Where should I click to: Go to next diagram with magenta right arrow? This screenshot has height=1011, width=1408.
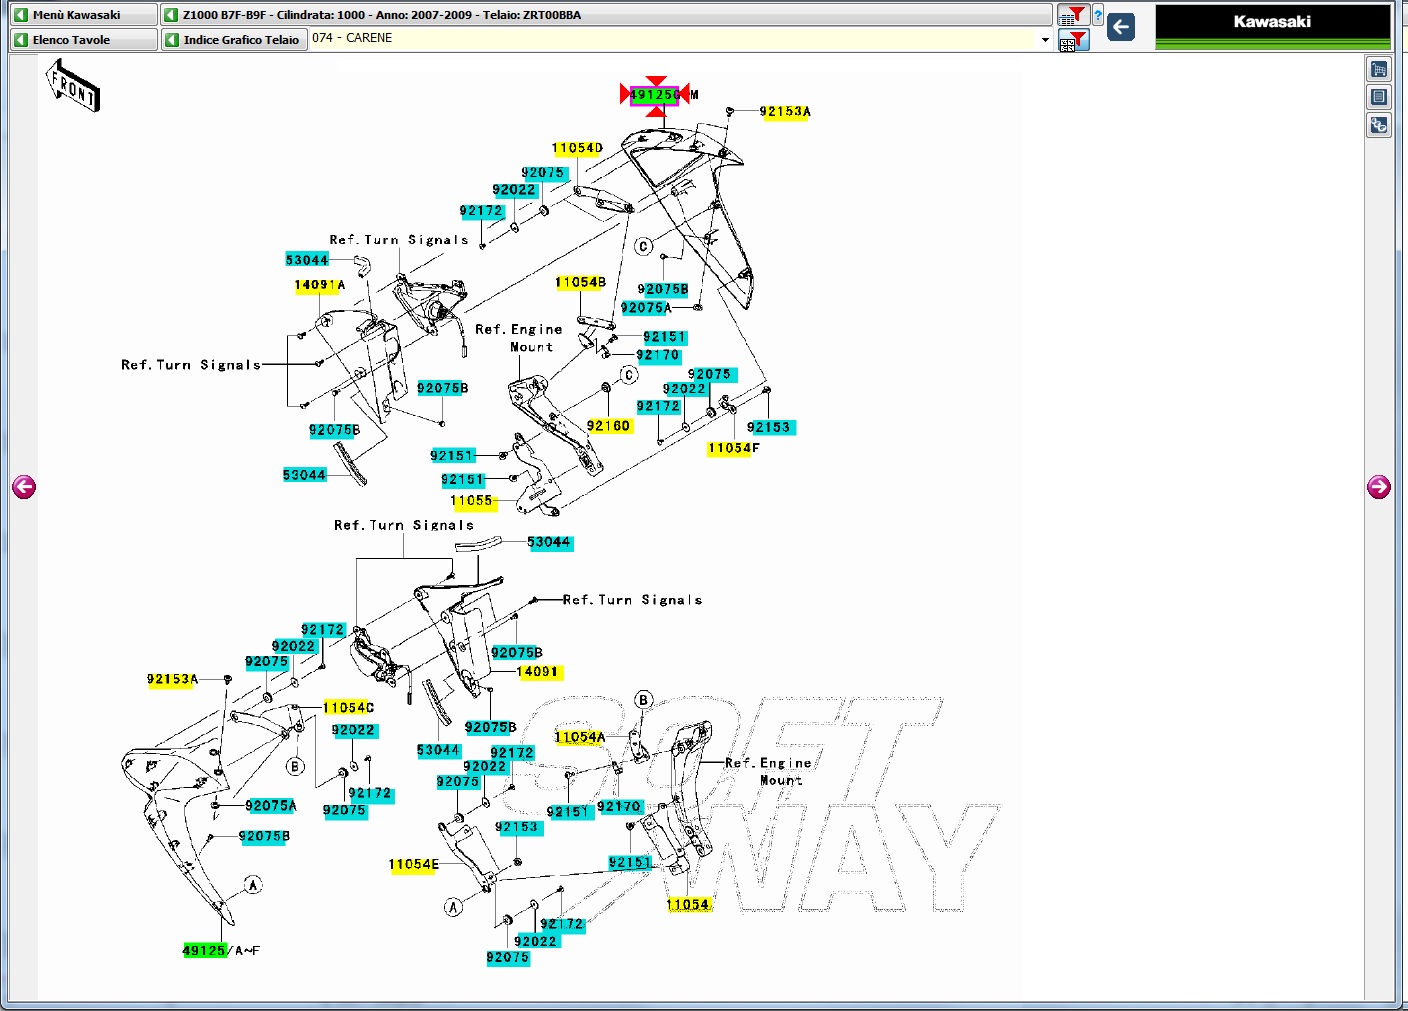(1379, 487)
